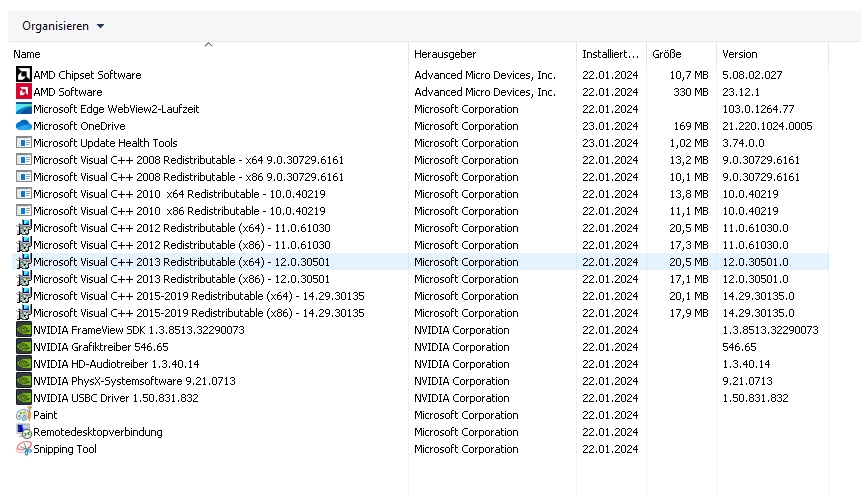This screenshot has height=496, width=861.
Task: Select NVIDIA PhysX-Systemsoftware 9.21.0713 name text
Action: tap(135, 381)
